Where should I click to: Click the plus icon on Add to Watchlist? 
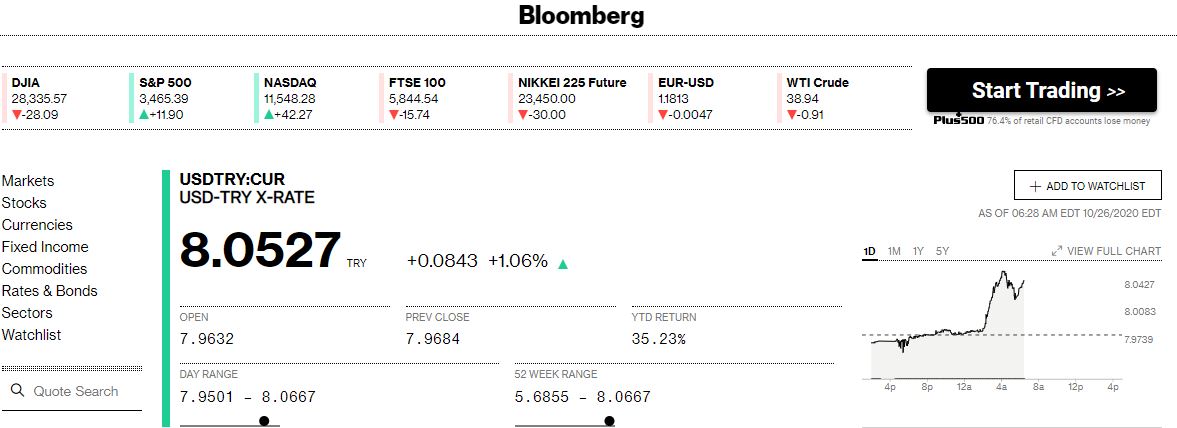tap(1035, 186)
